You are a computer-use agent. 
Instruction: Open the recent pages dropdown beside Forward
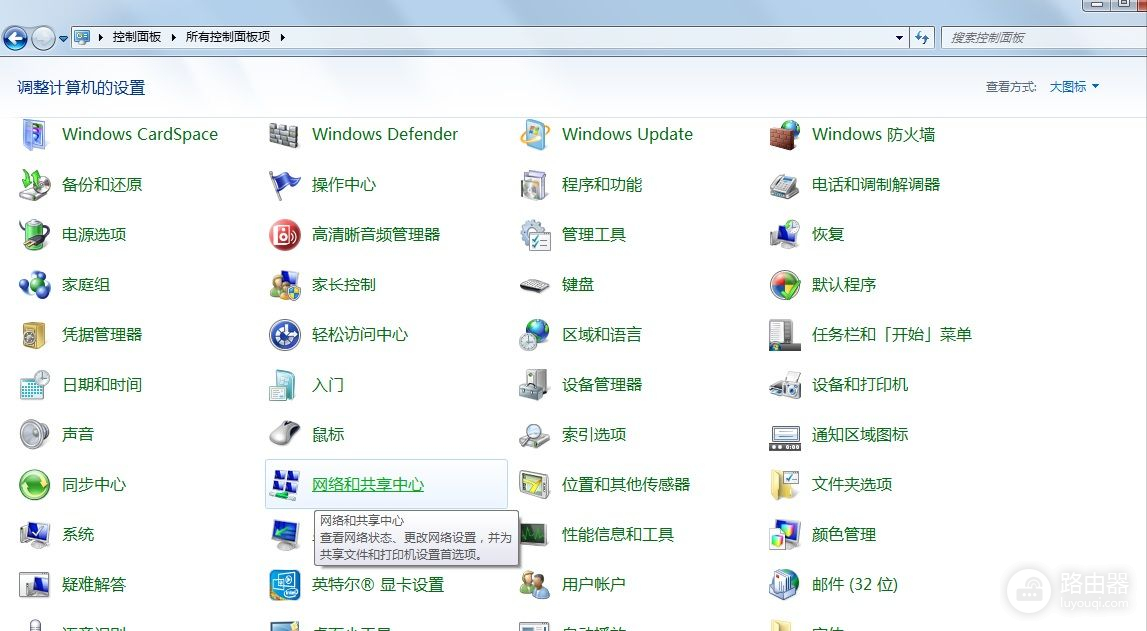(x=64, y=38)
